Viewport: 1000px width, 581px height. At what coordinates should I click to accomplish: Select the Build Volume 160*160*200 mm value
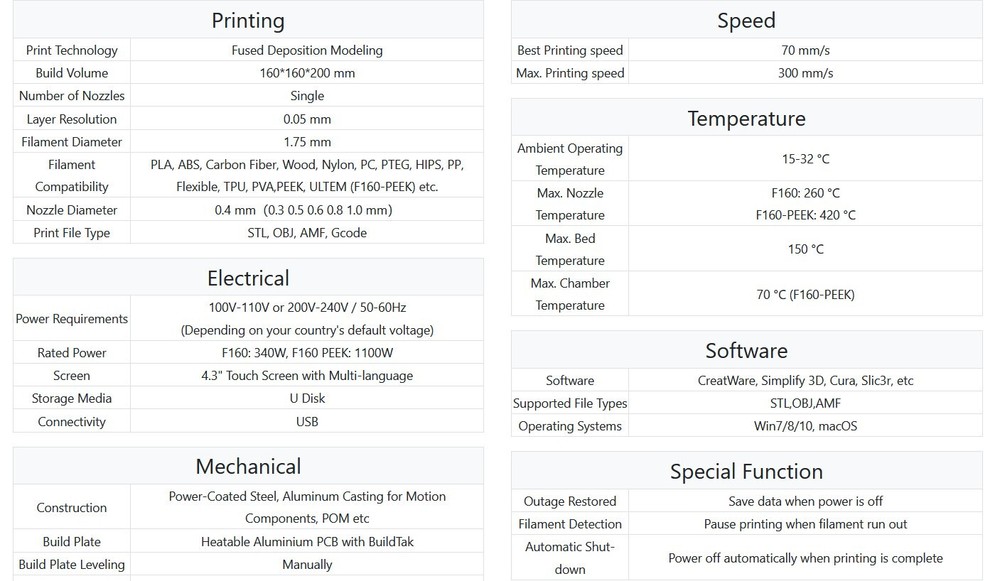pos(307,73)
